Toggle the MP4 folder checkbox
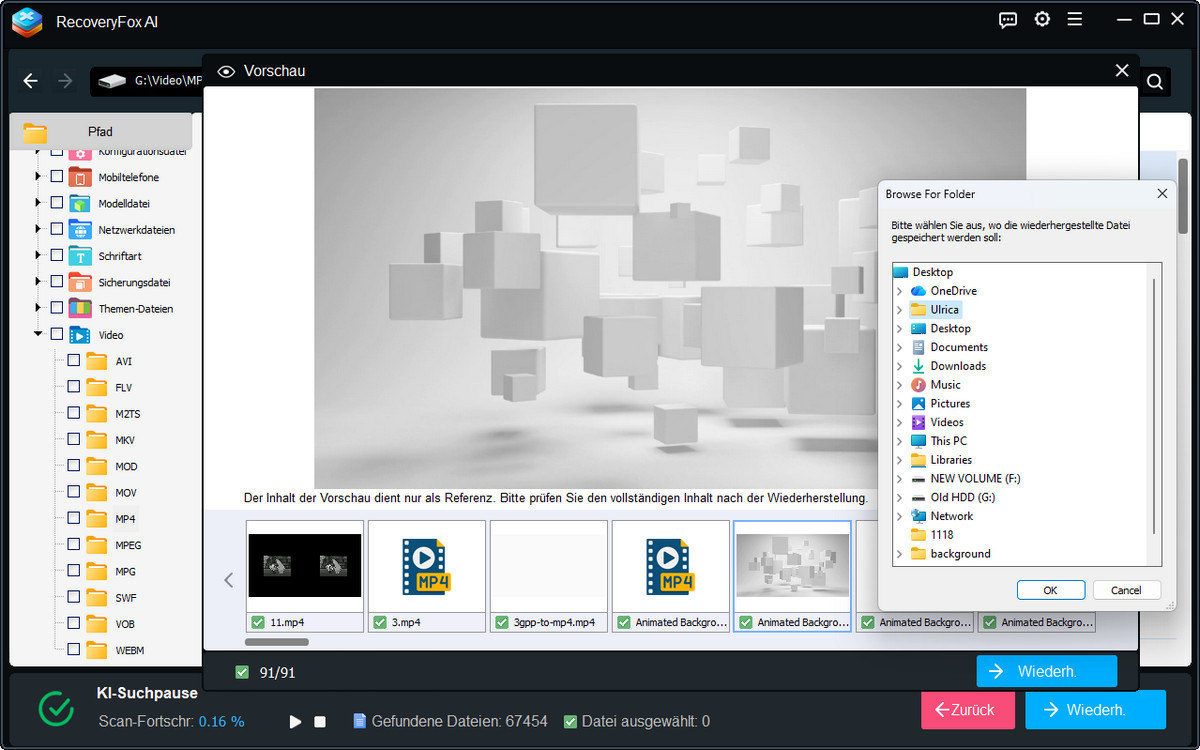The image size is (1200, 750). [74, 518]
